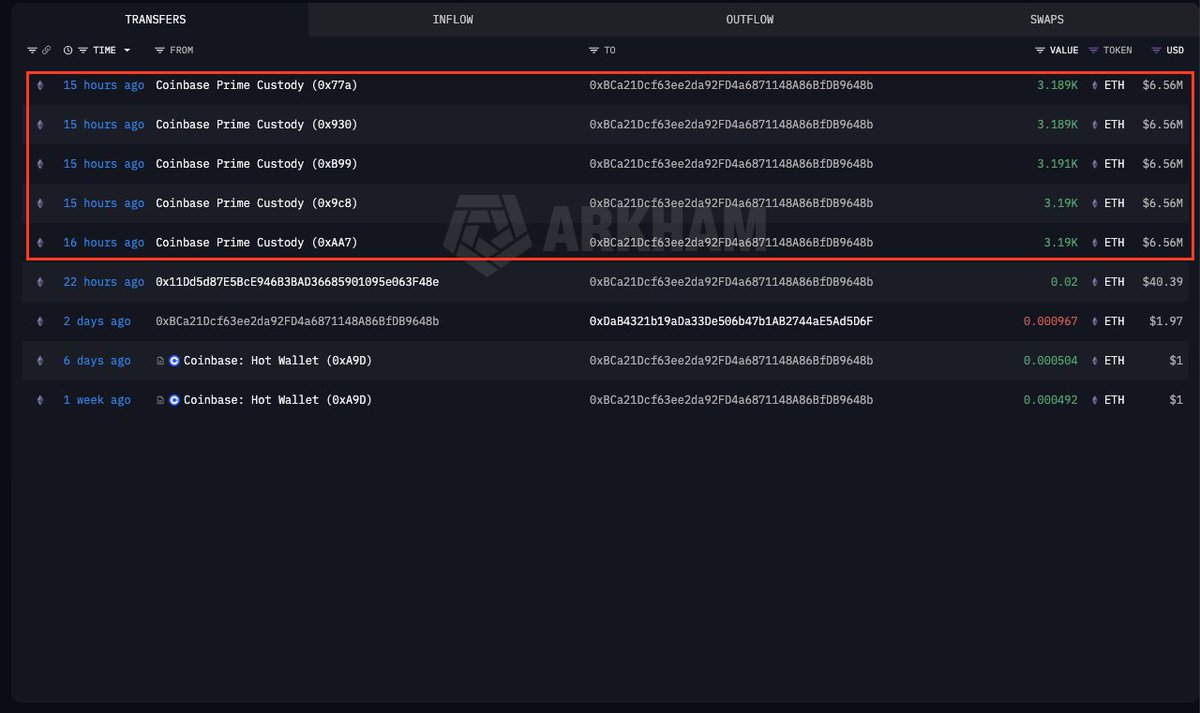Click the TOKEN column header label
Screen dimensions: 1200x713
(x=1118, y=50)
